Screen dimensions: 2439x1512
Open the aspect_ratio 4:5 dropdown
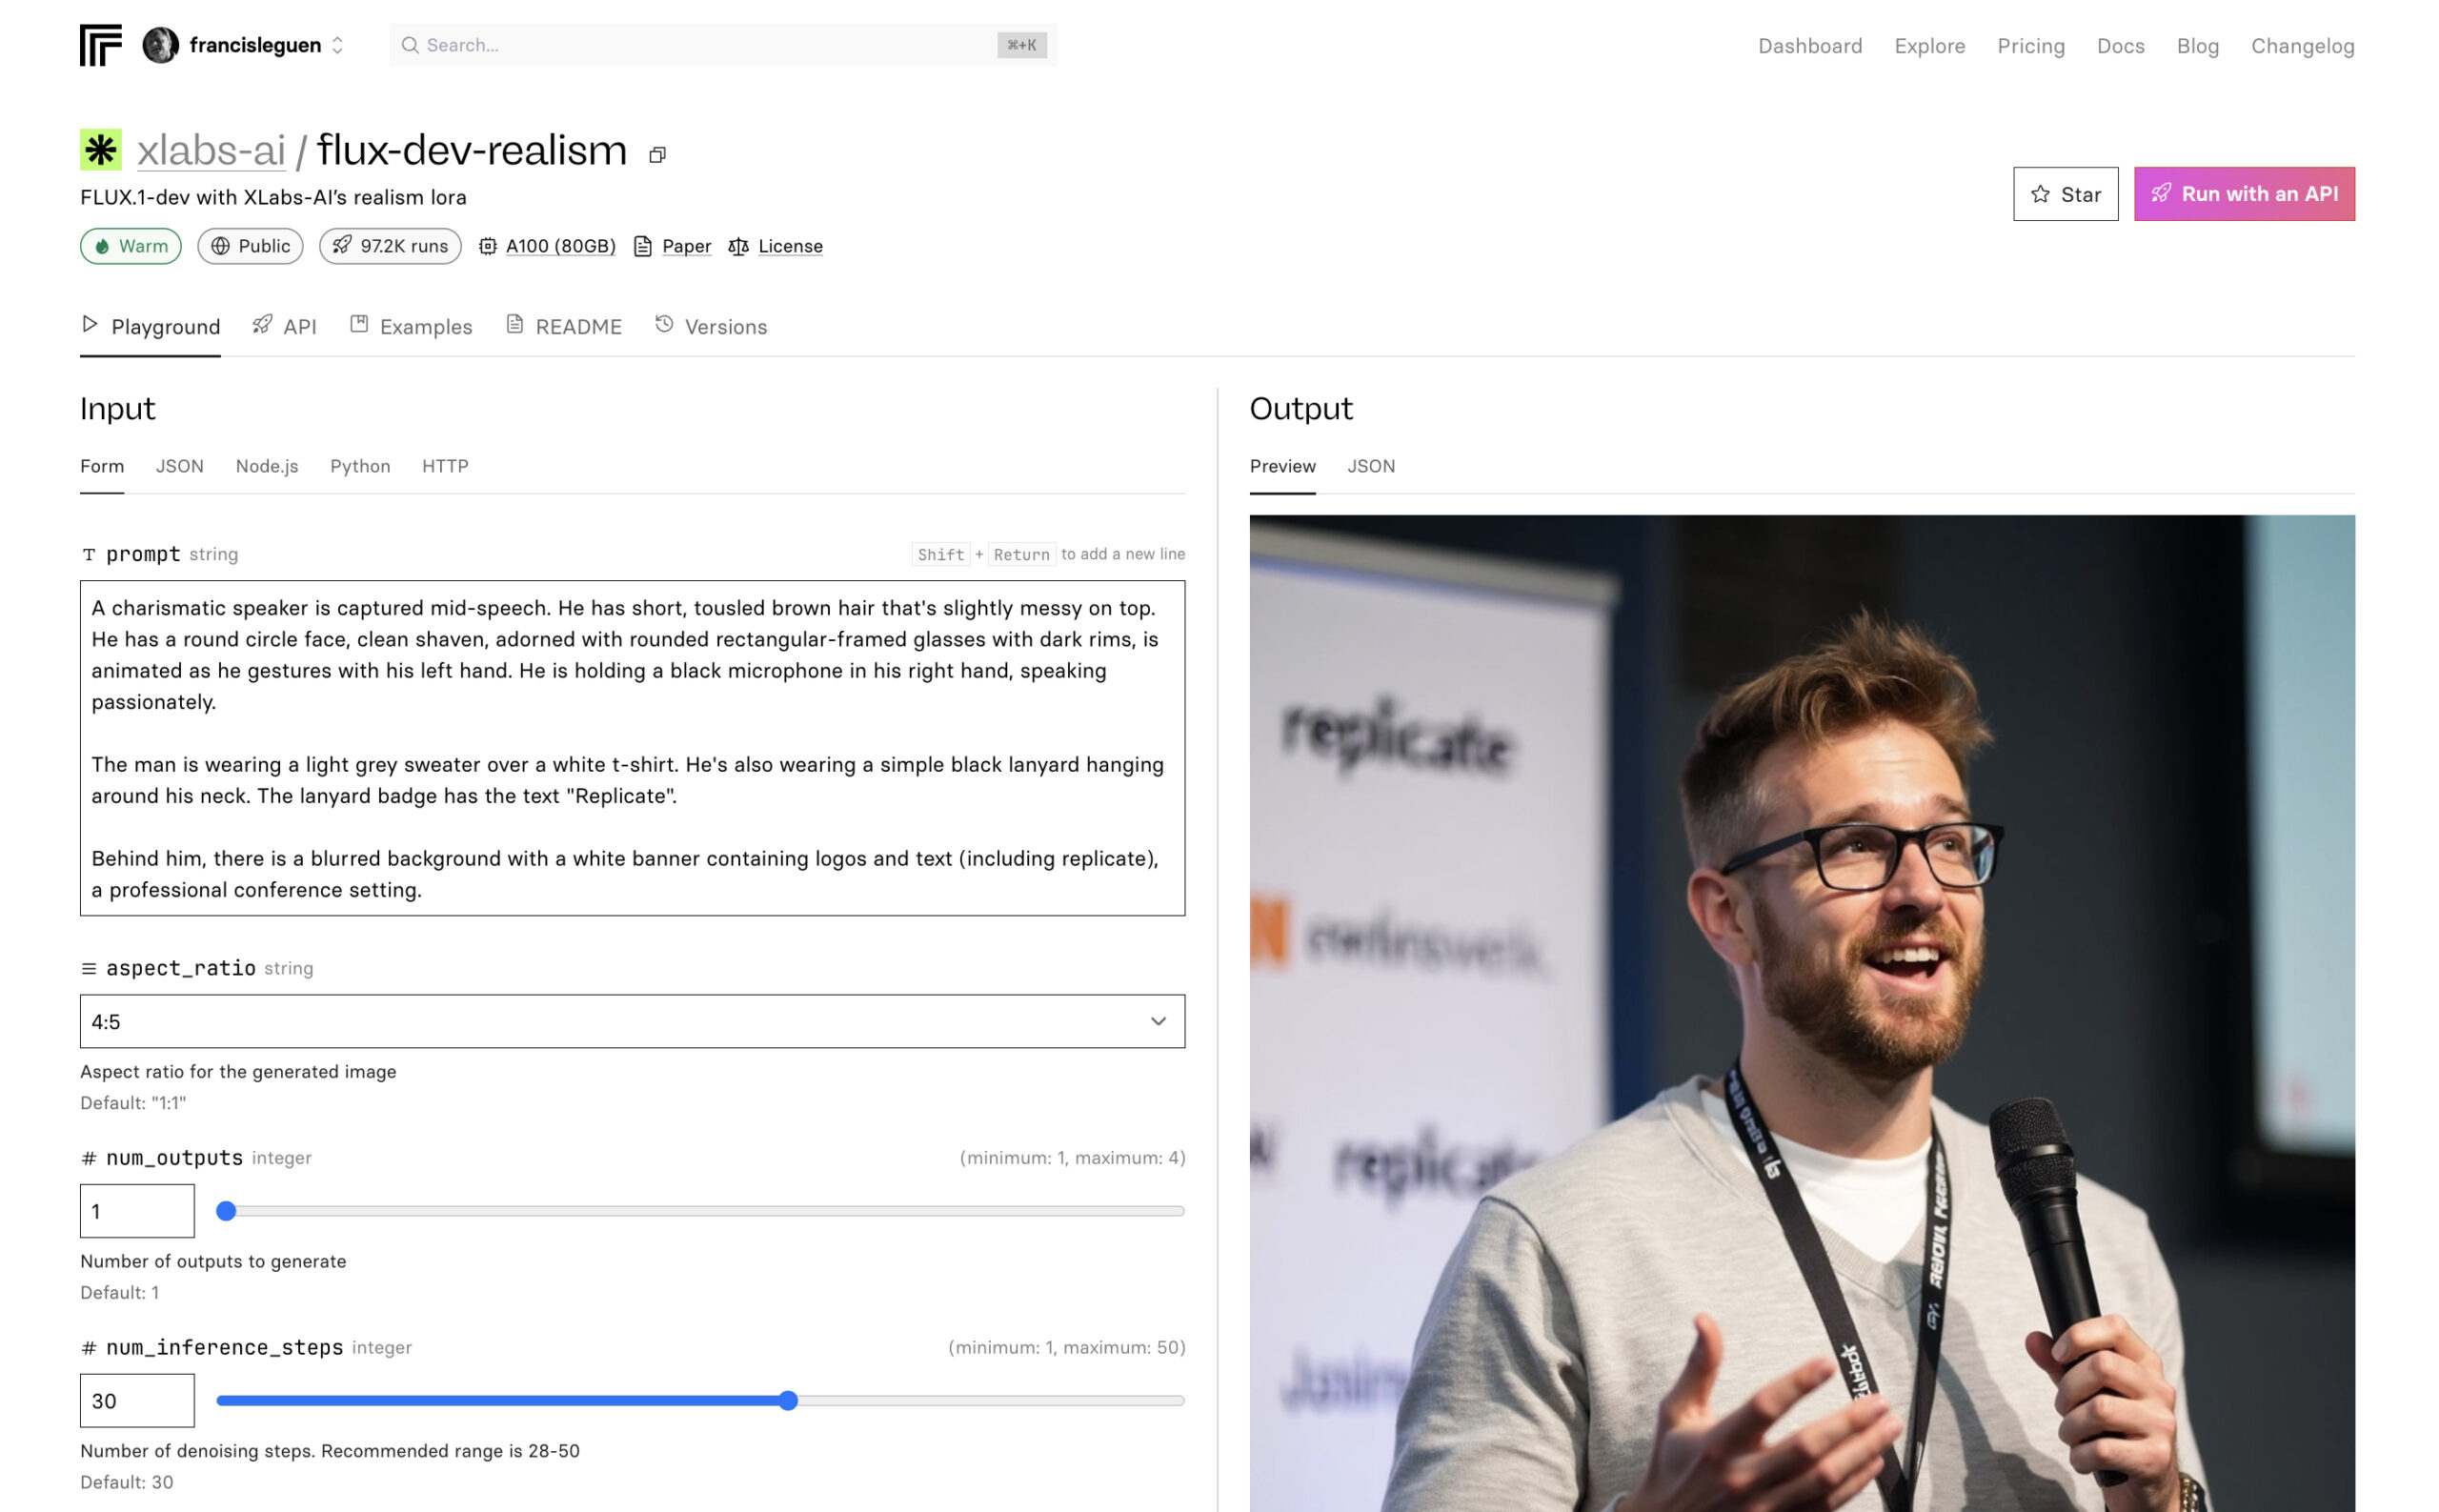pos(632,1021)
